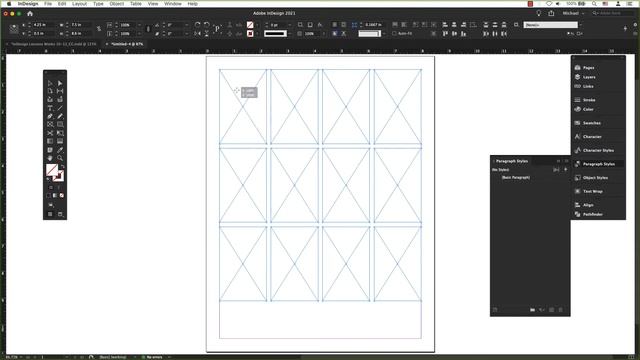The height and width of the screenshot is (360, 640).
Task: Select the Free Transform tool
Action: (x=60, y=133)
